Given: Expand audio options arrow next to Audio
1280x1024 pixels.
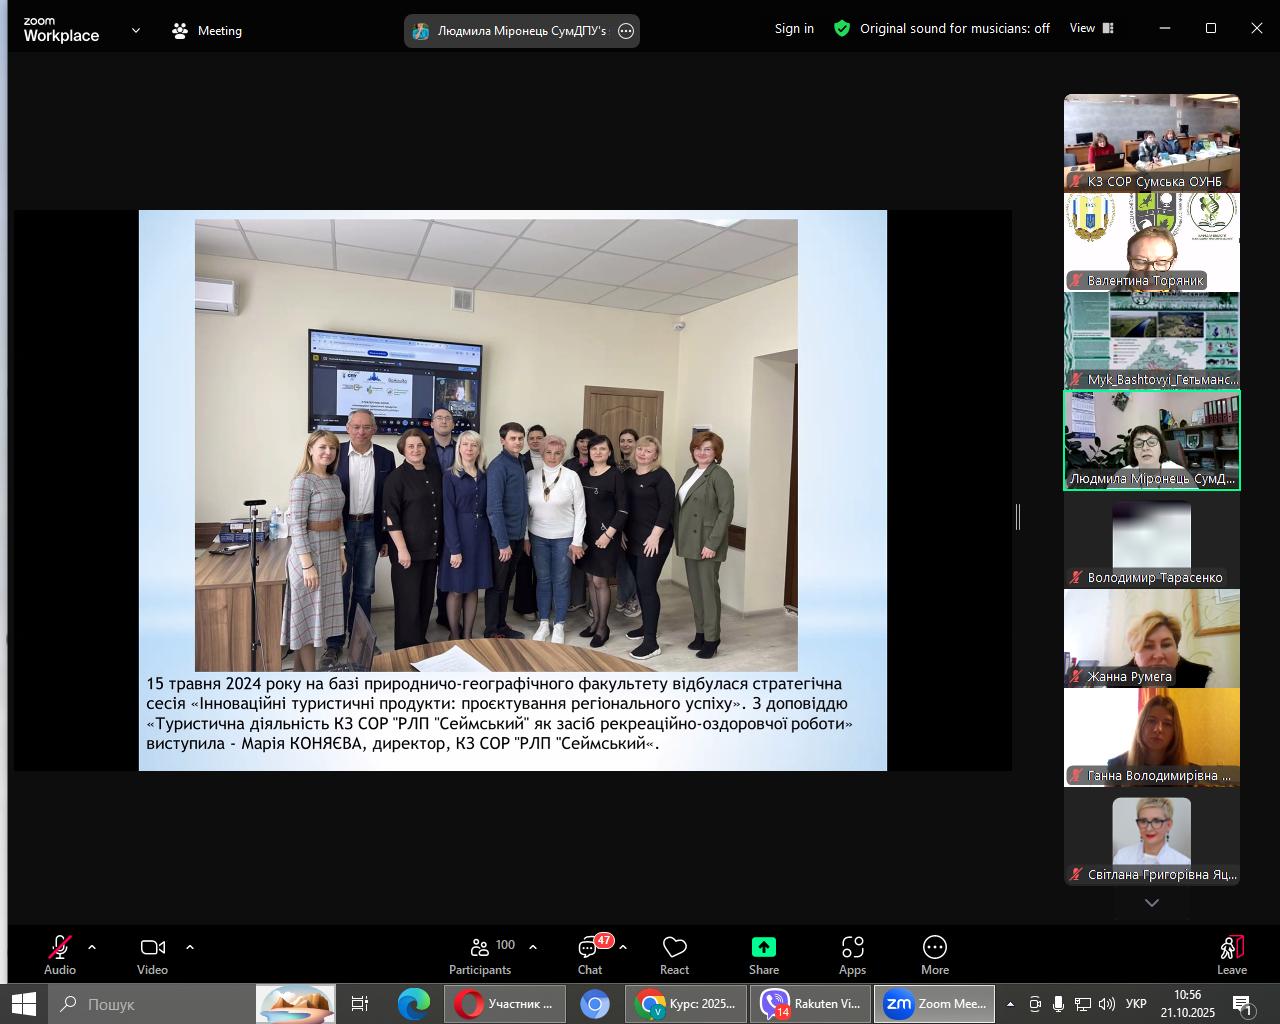Looking at the screenshot, I should (x=92, y=947).
